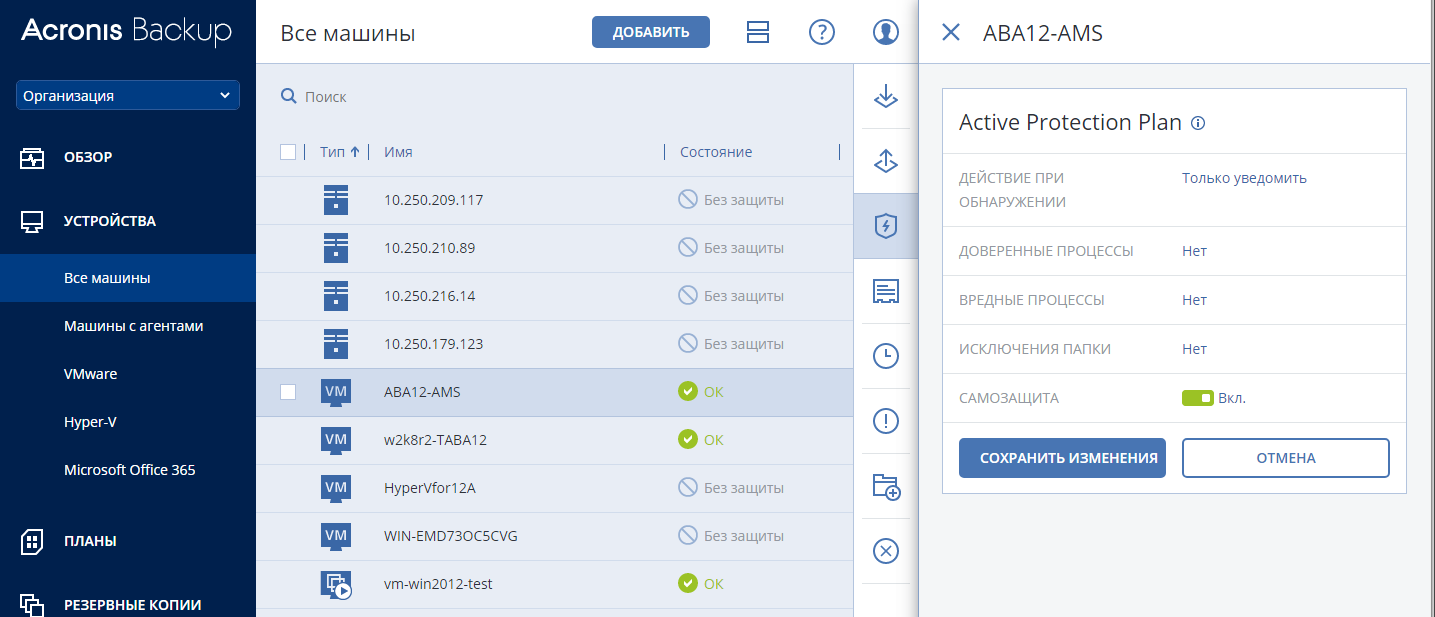1435x617 pixels.
Task: Go to the Планы section
Action: (x=90, y=541)
